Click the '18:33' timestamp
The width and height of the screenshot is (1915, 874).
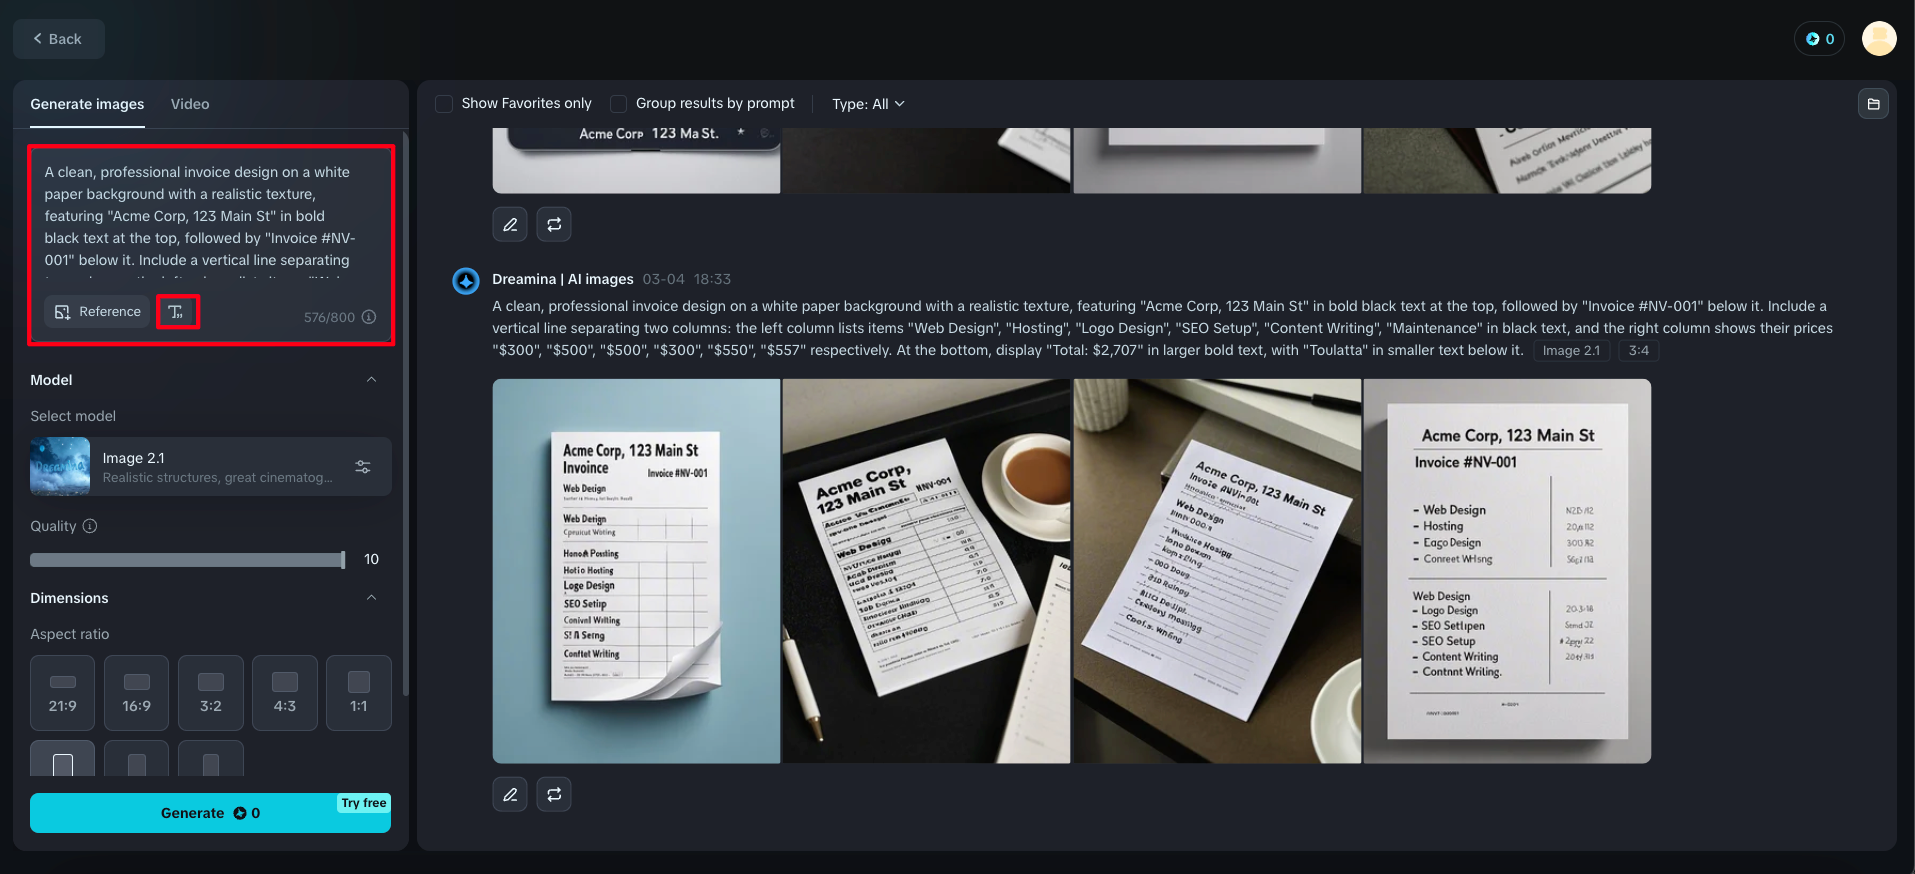(x=712, y=279)
